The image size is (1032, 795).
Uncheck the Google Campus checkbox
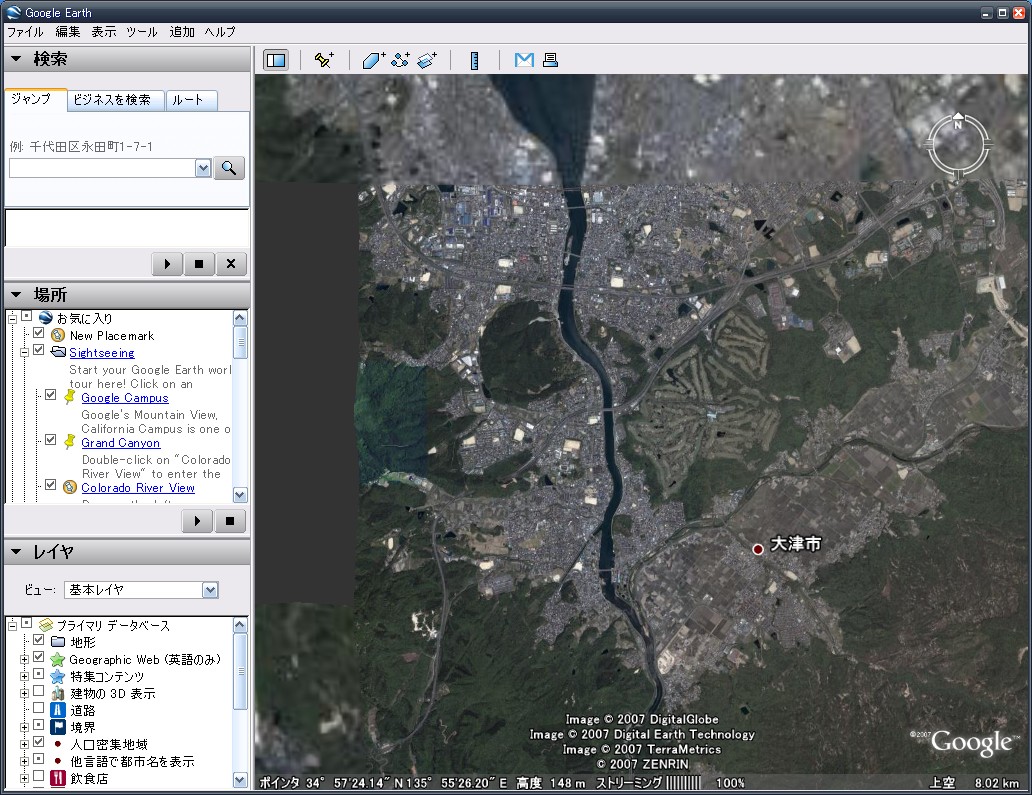click(51, 394)
